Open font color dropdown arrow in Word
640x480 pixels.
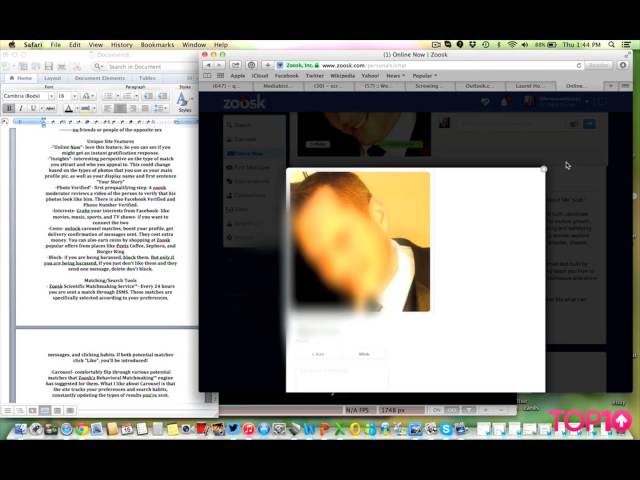(x=77, y=108)
